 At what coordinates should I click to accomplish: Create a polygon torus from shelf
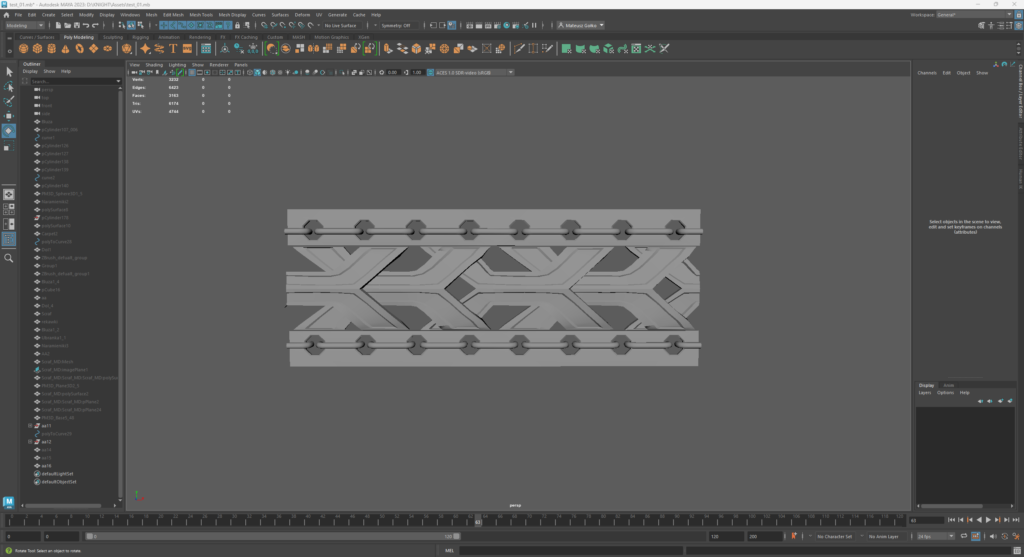tap(80, 49)
